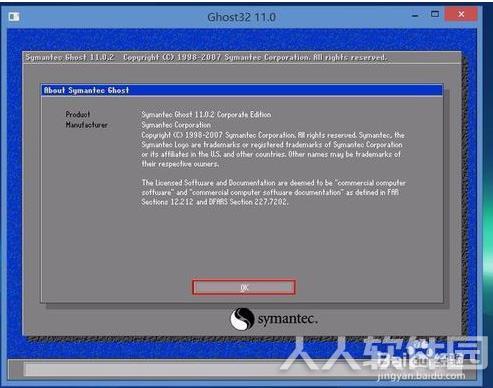Click the Symantec Corporation manufacturer value
The width and height of the screenshot is (493, 388).
tap(176, 125)
